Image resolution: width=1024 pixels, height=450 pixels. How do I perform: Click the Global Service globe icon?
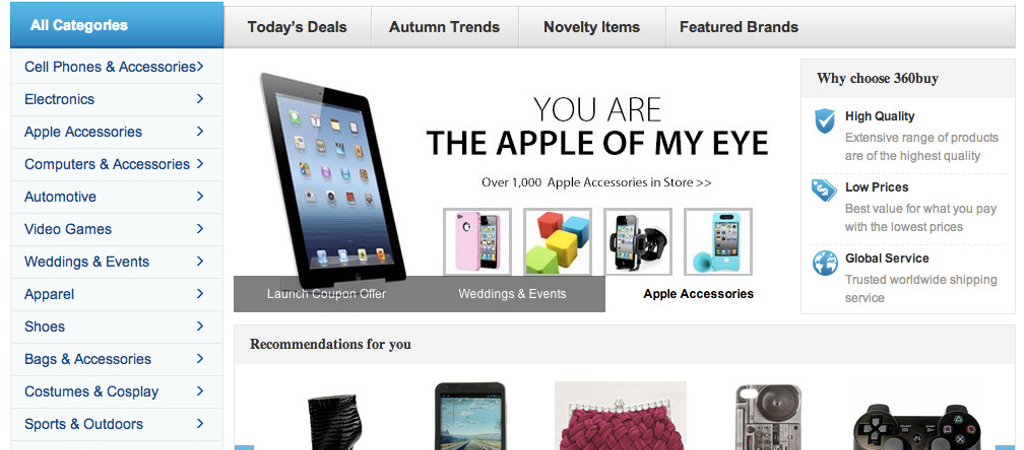tap(825, 263)
